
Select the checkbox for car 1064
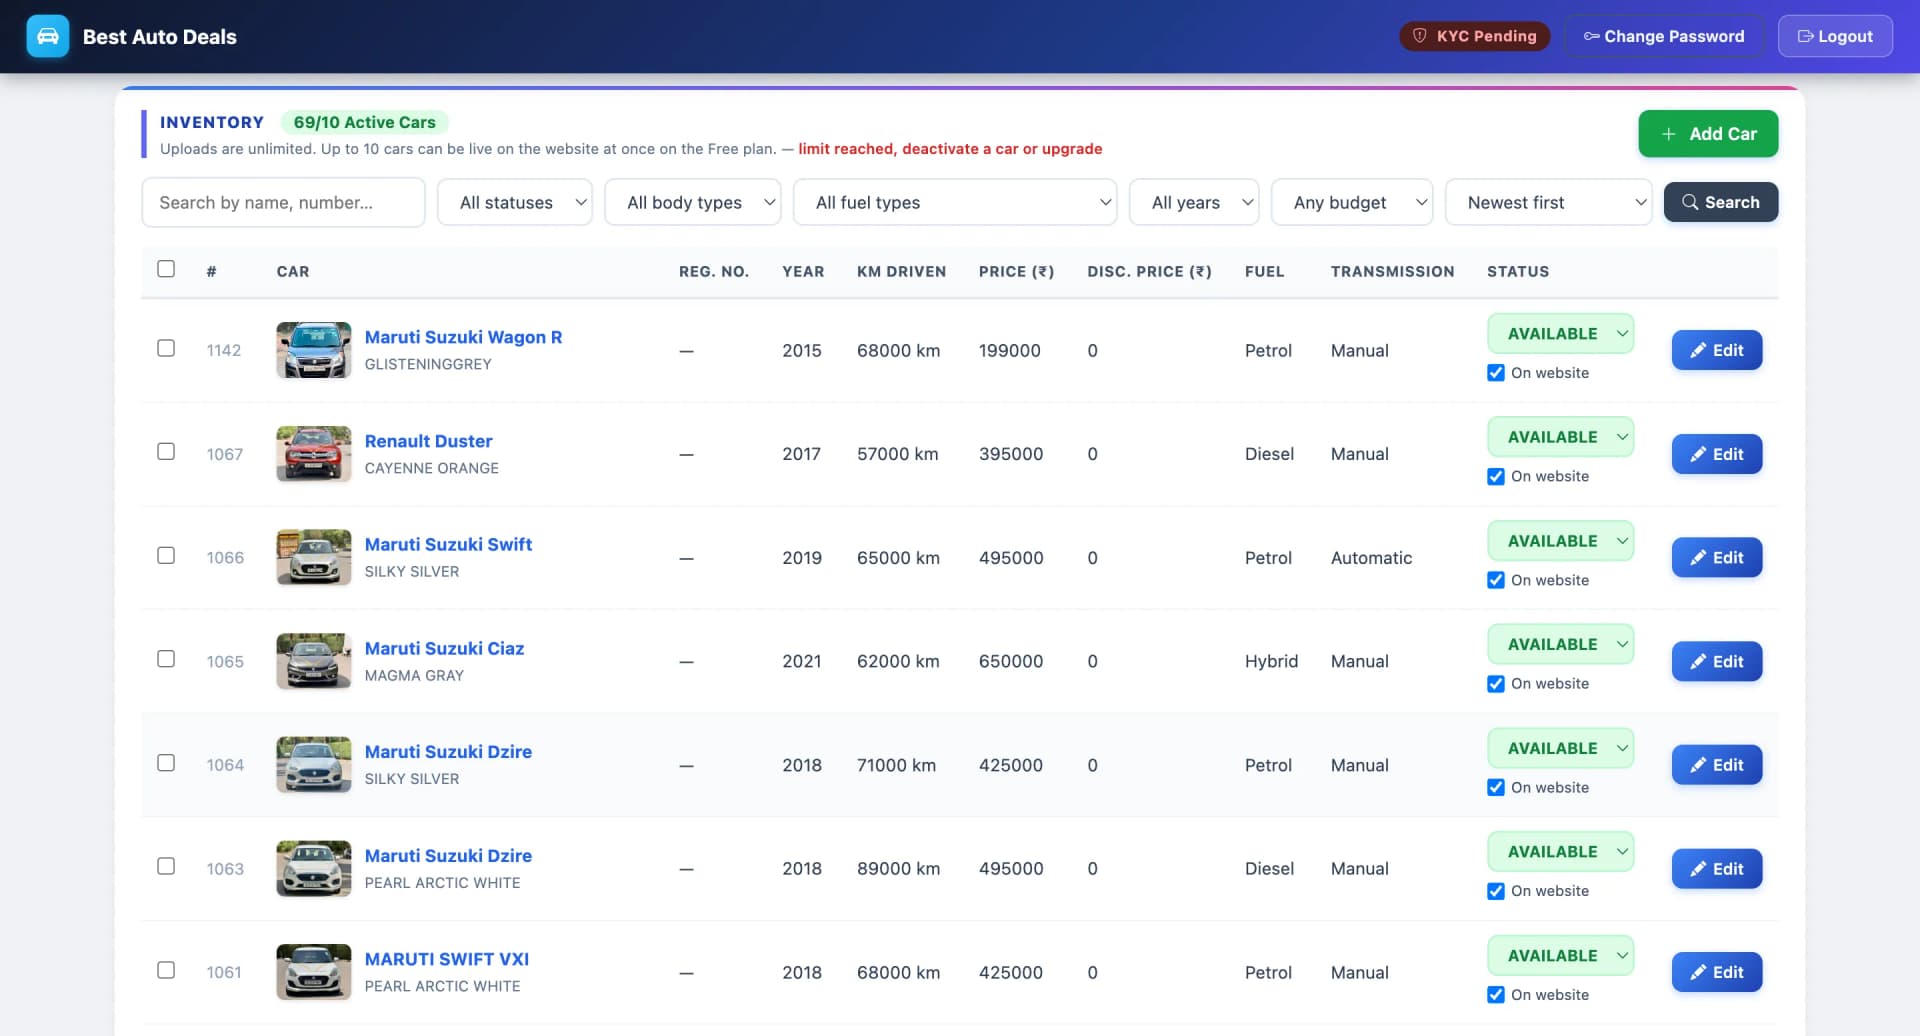click(166, 763)
